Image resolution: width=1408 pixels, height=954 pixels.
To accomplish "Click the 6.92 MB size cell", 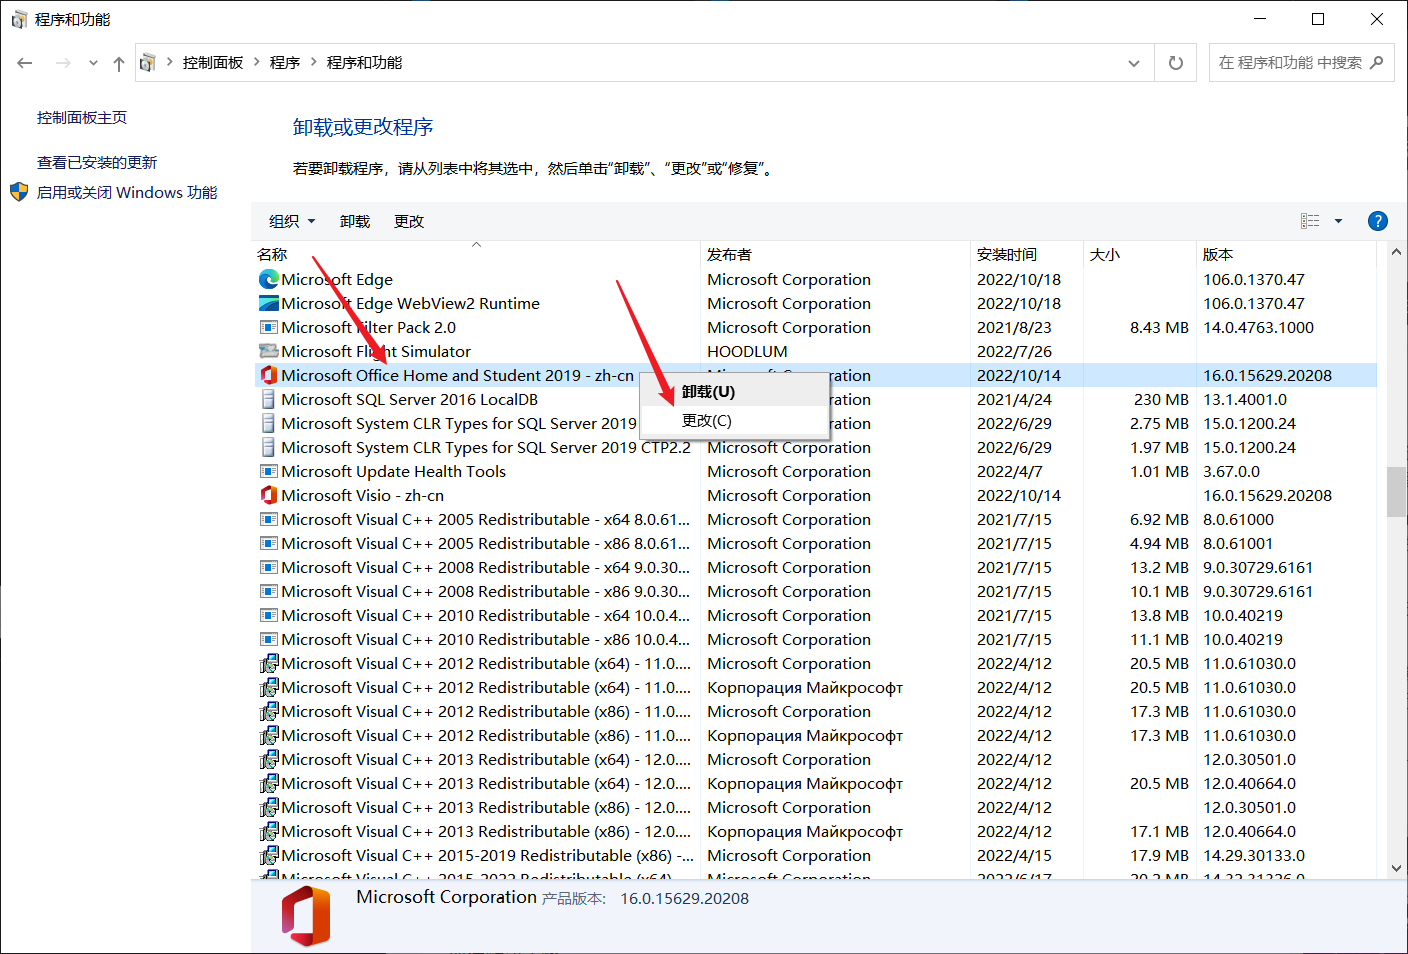I will (1159, 520).
